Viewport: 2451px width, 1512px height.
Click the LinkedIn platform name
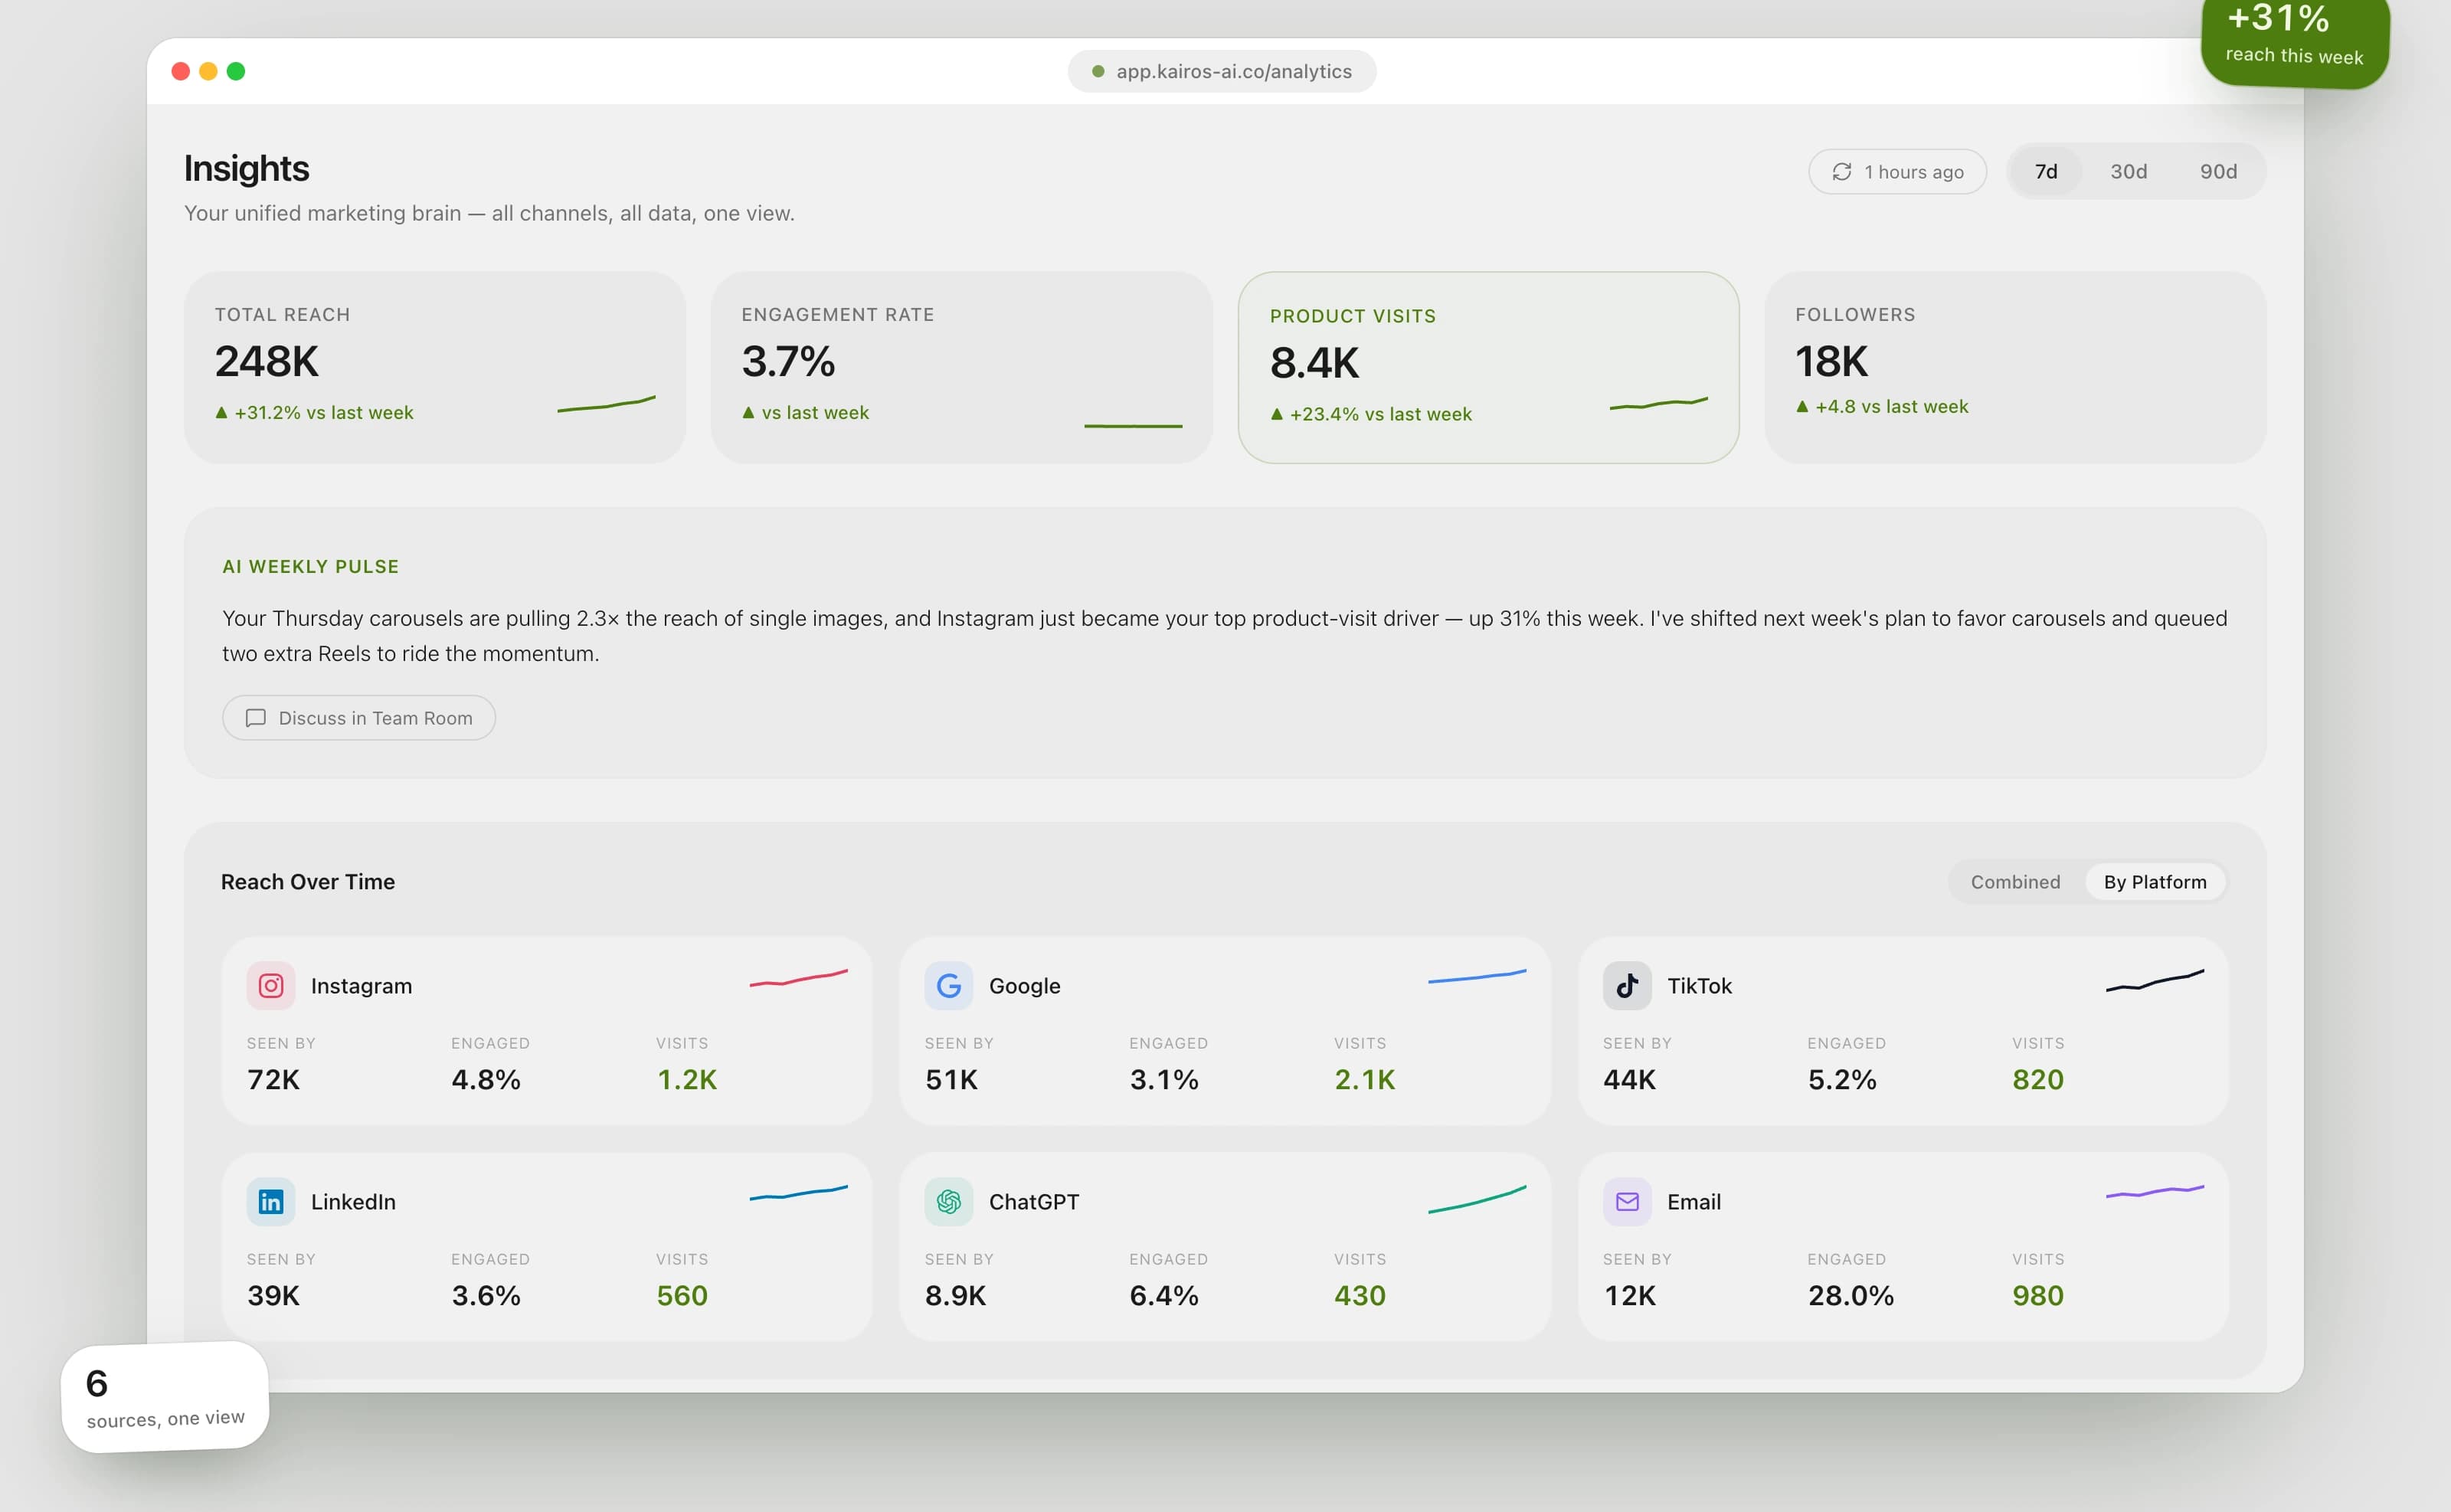[x=353, y=1202]
